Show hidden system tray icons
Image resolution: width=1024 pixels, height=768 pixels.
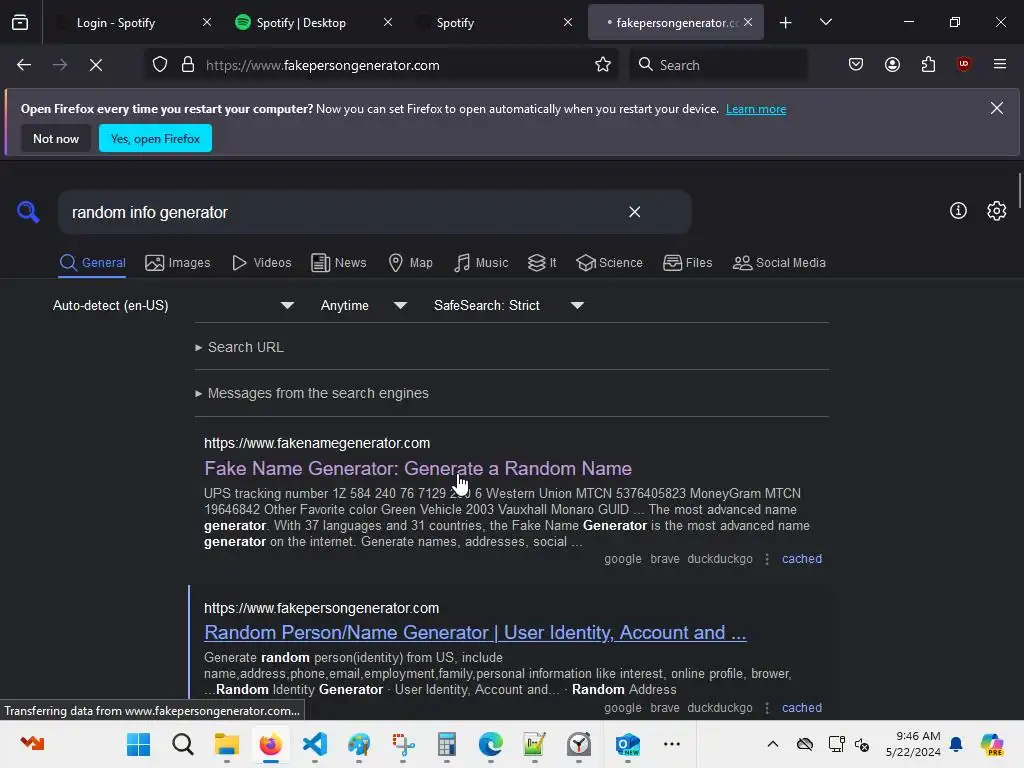773,744
